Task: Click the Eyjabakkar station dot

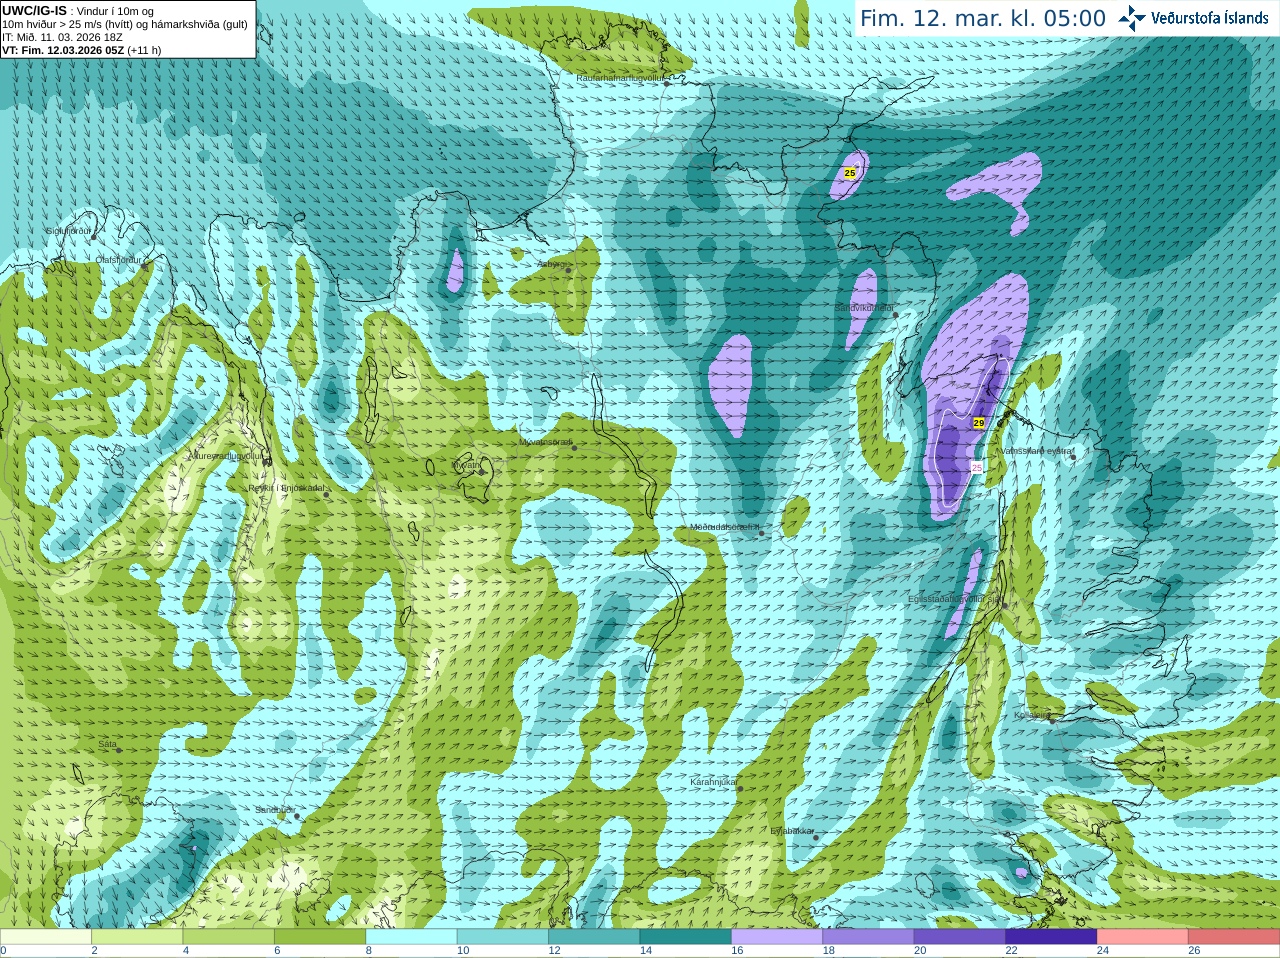Action: tap(816, 837)
